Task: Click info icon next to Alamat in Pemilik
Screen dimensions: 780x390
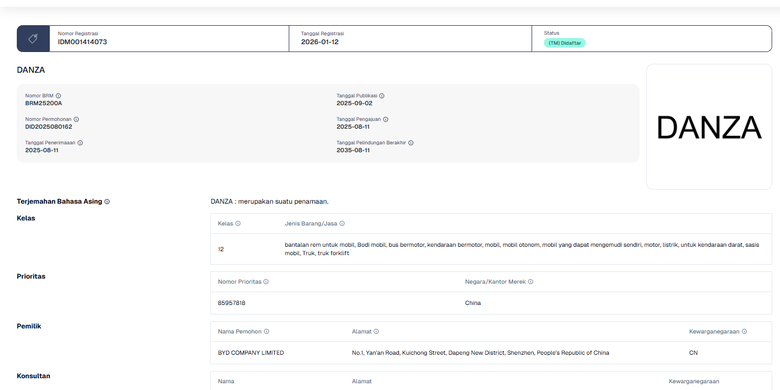Action: click(x=376, y=331)
